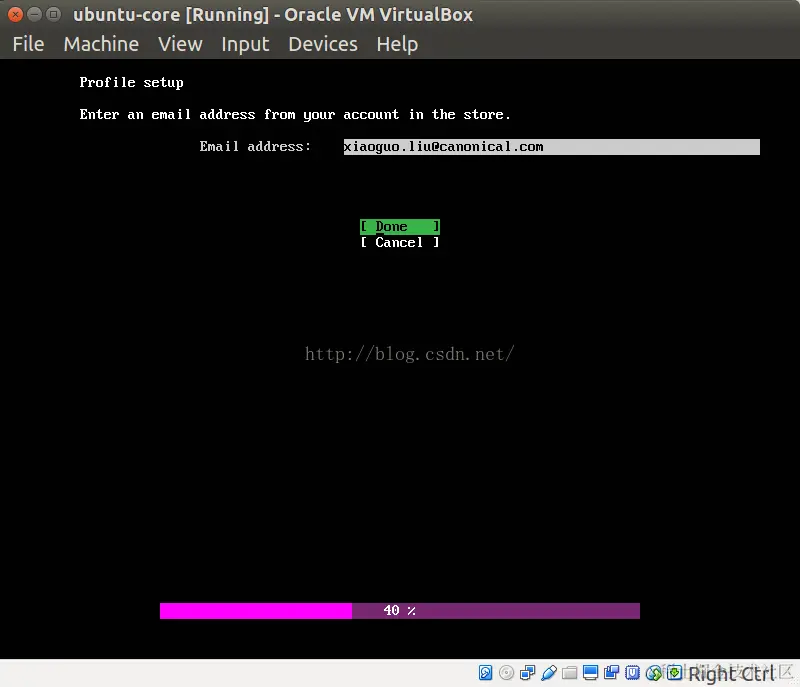Image resolution: width=800 pixels, height=687 pixels.
Task: Close the VirtualBox window
Action: tap(15, 14)
